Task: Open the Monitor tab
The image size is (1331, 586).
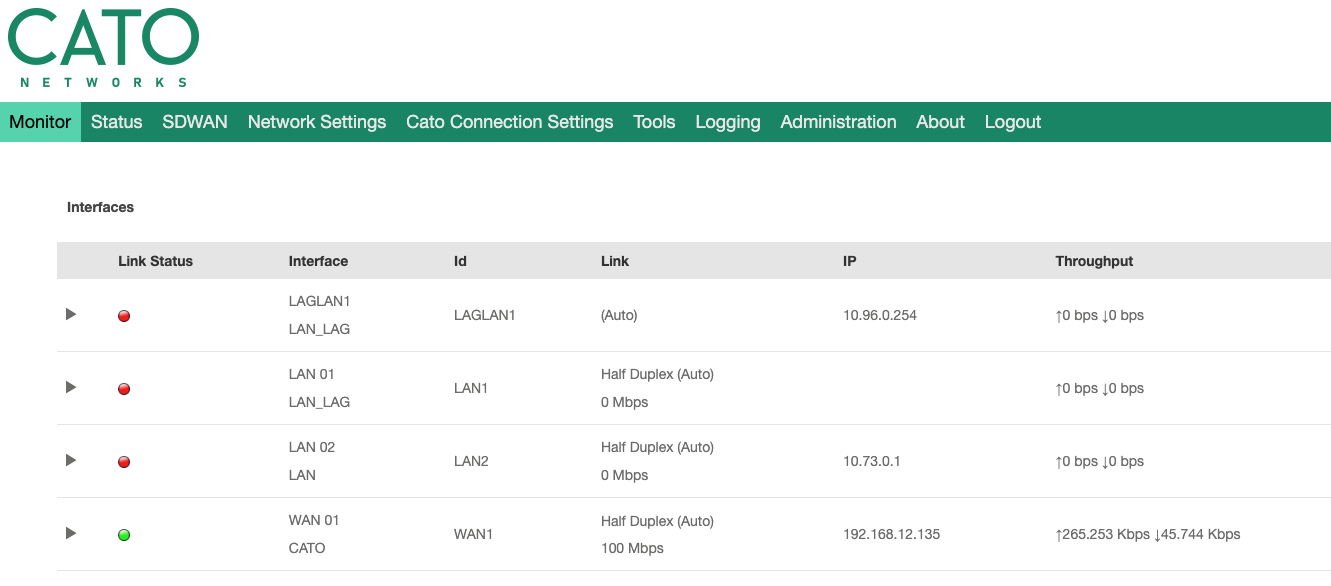Action: pos(40,122)
